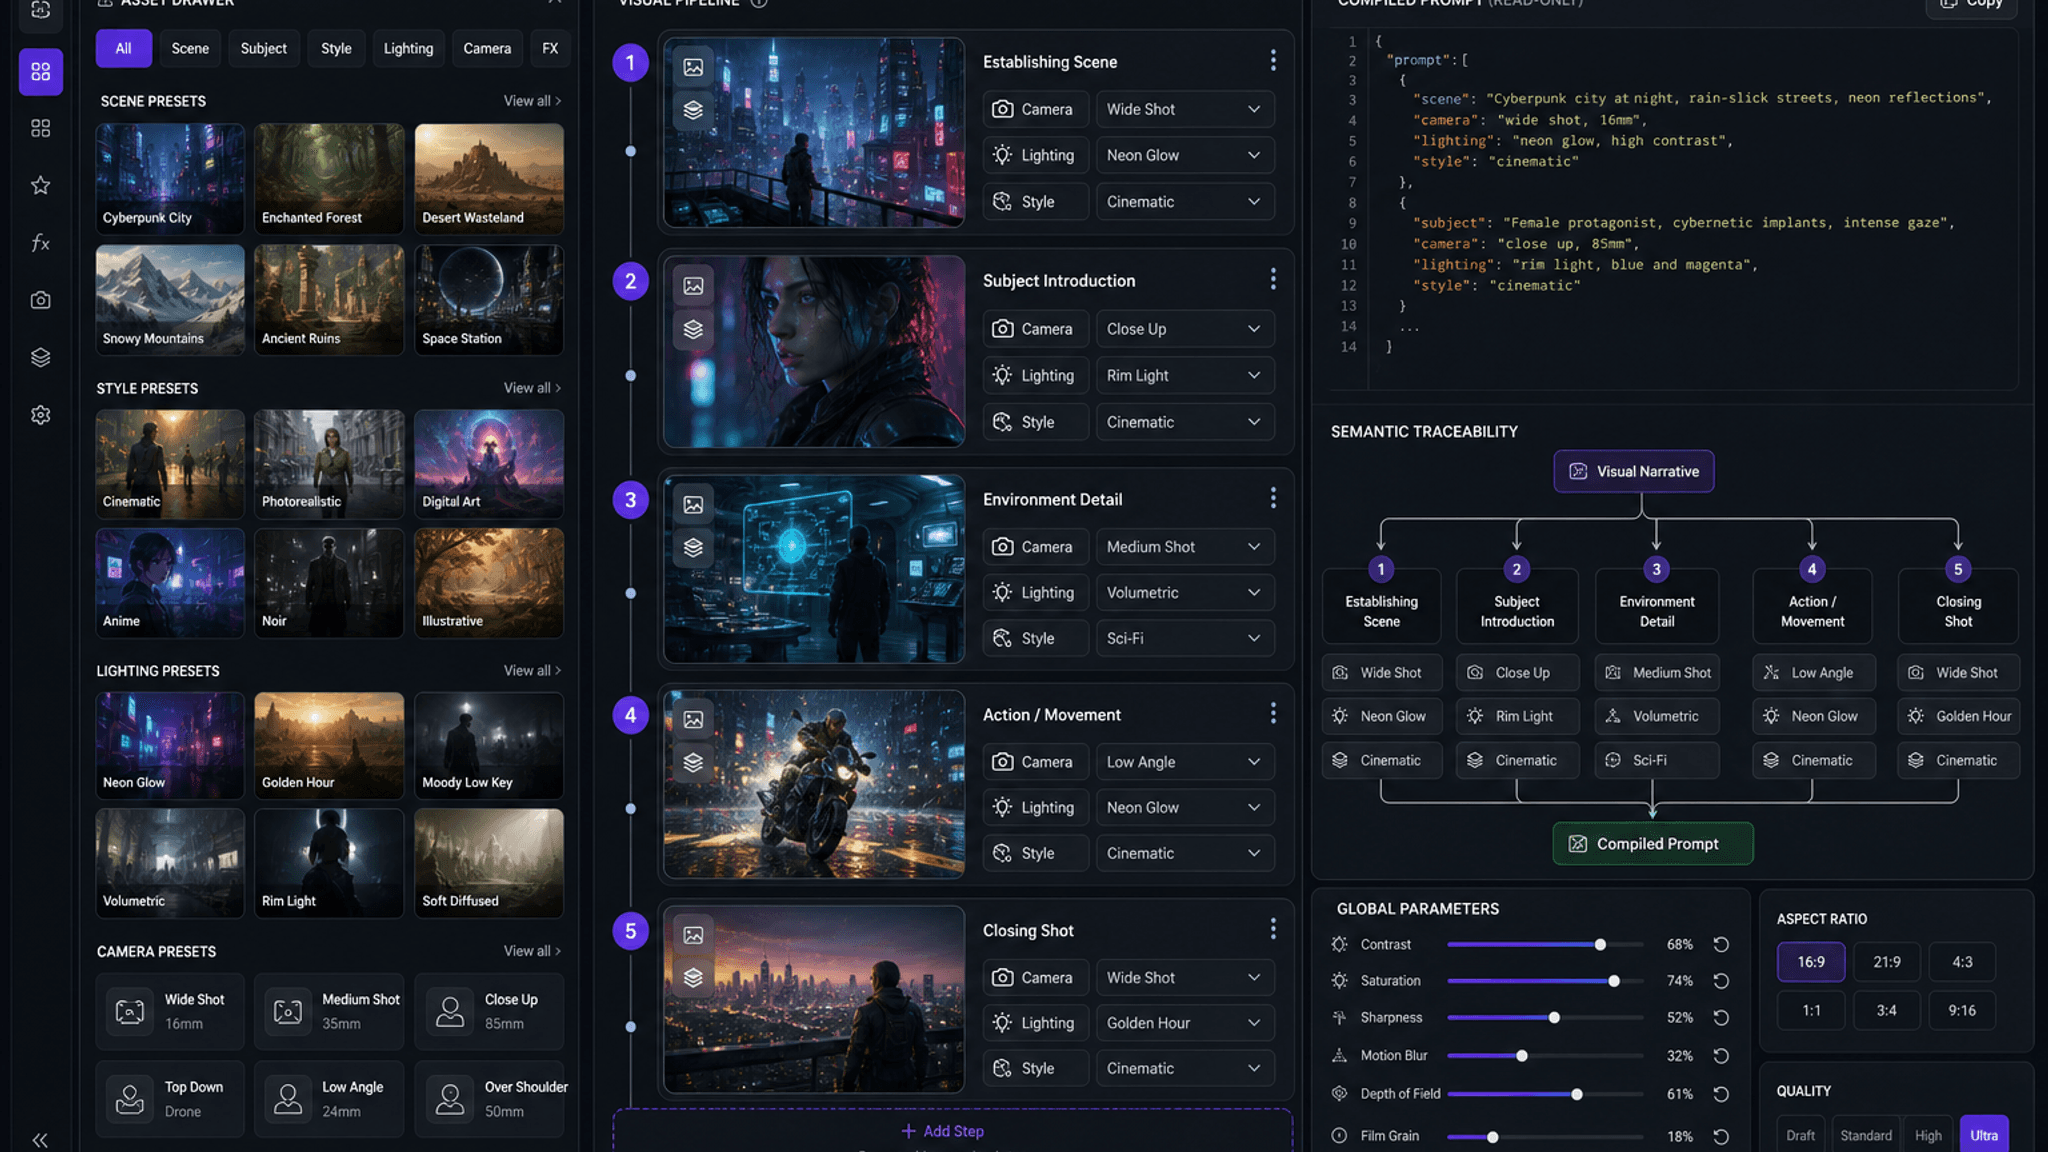Select highlighted grid icon in left sidebar
The width and height of the screenshot is (2048, 1152).
(41, 72)
